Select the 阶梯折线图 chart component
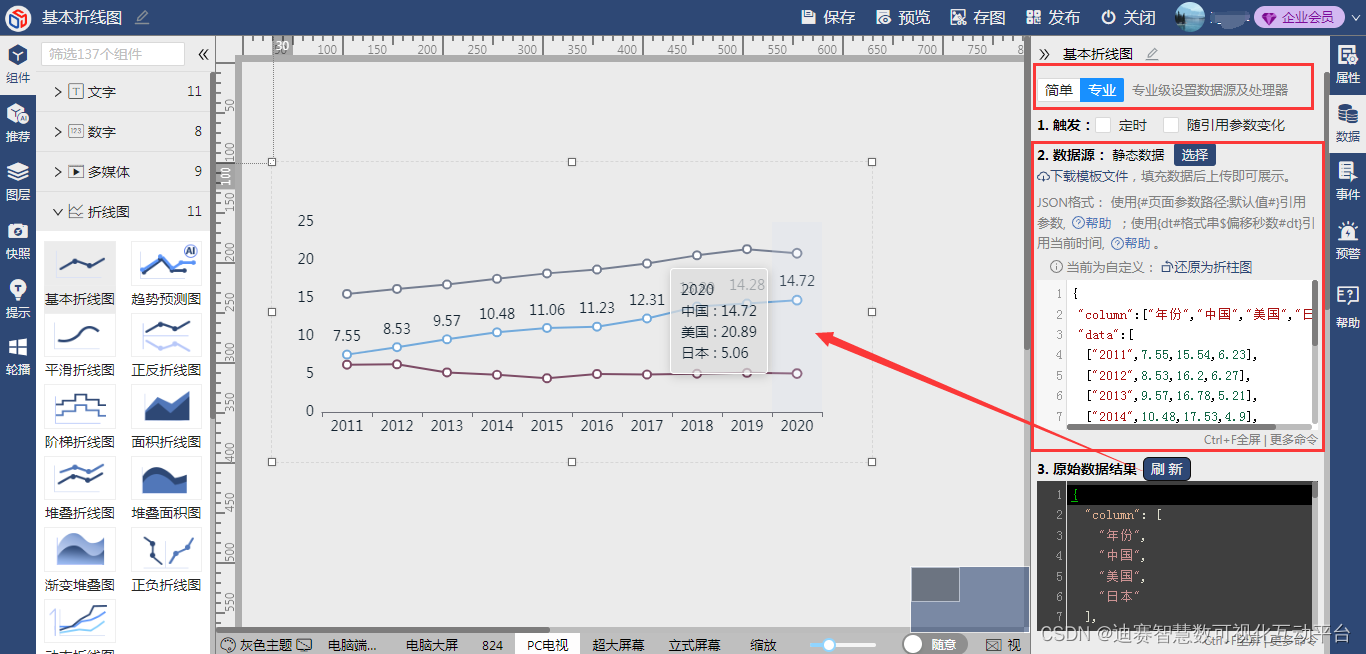1366x654 pixels. click(x=80, y=417)
